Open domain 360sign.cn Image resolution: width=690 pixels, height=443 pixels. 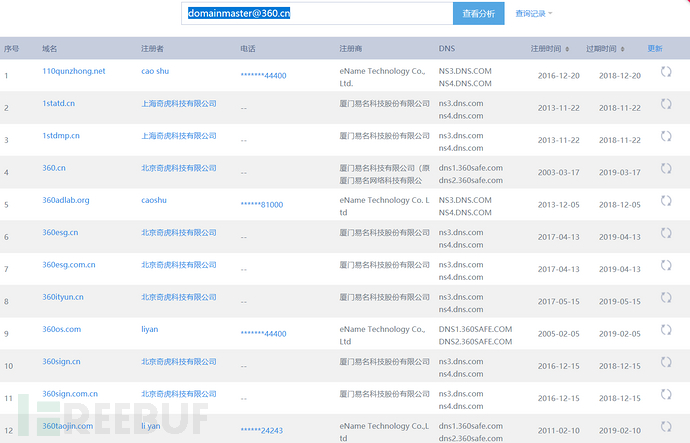pos(61,361)
